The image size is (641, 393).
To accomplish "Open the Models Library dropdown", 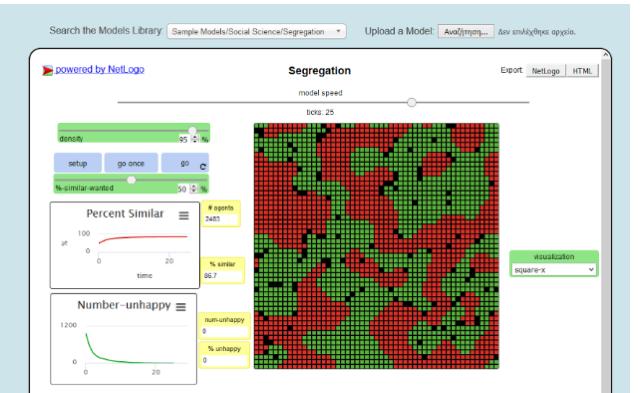I will 256,31.
